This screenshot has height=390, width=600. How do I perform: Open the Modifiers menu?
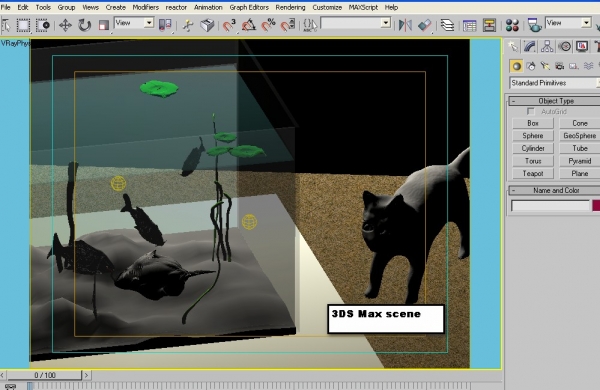145,7
